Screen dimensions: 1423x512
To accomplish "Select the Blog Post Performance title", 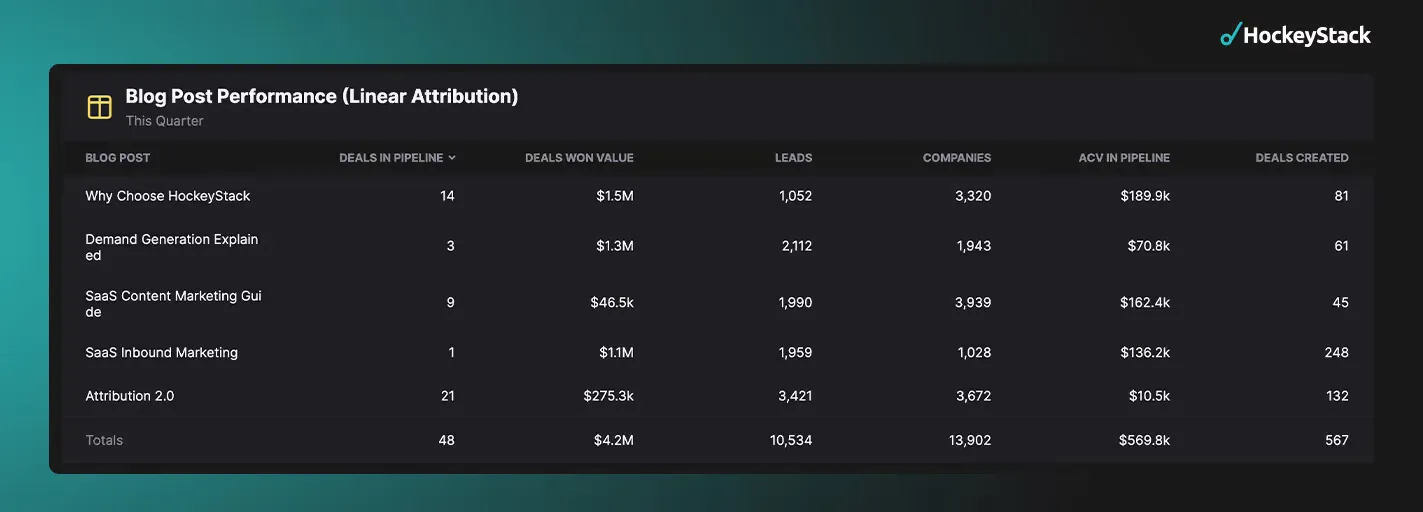I will (x=322, y=96).
